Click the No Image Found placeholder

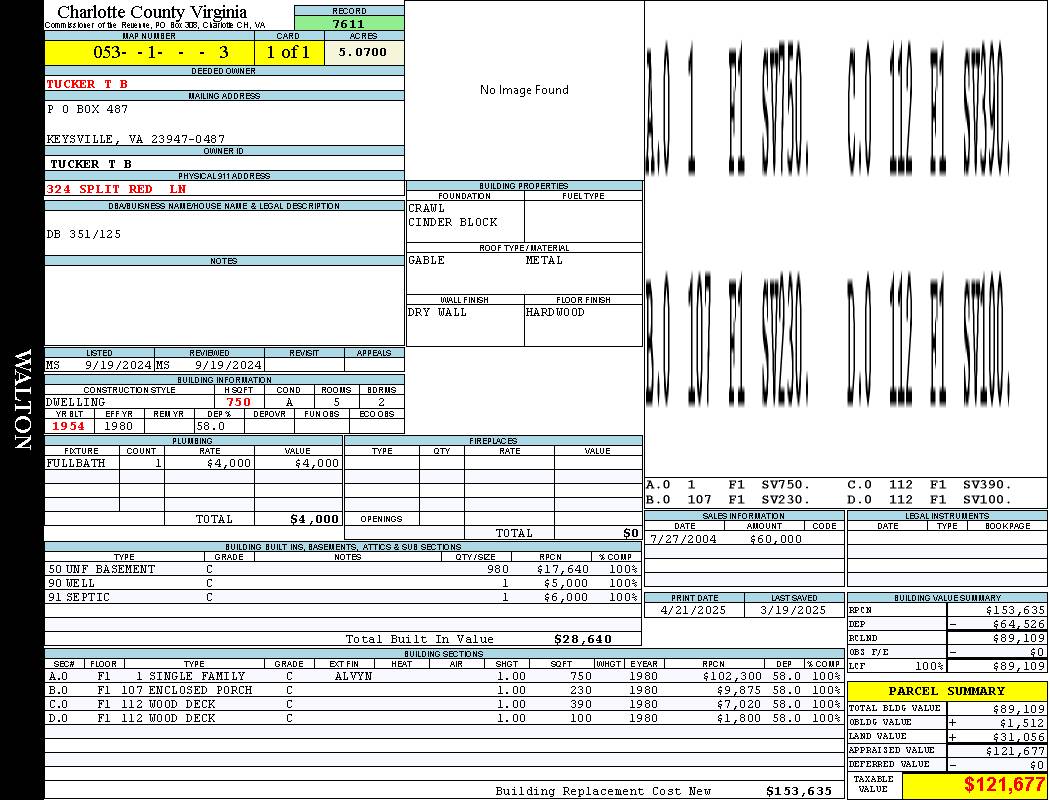pyautogui.click(x=524, y=90)
